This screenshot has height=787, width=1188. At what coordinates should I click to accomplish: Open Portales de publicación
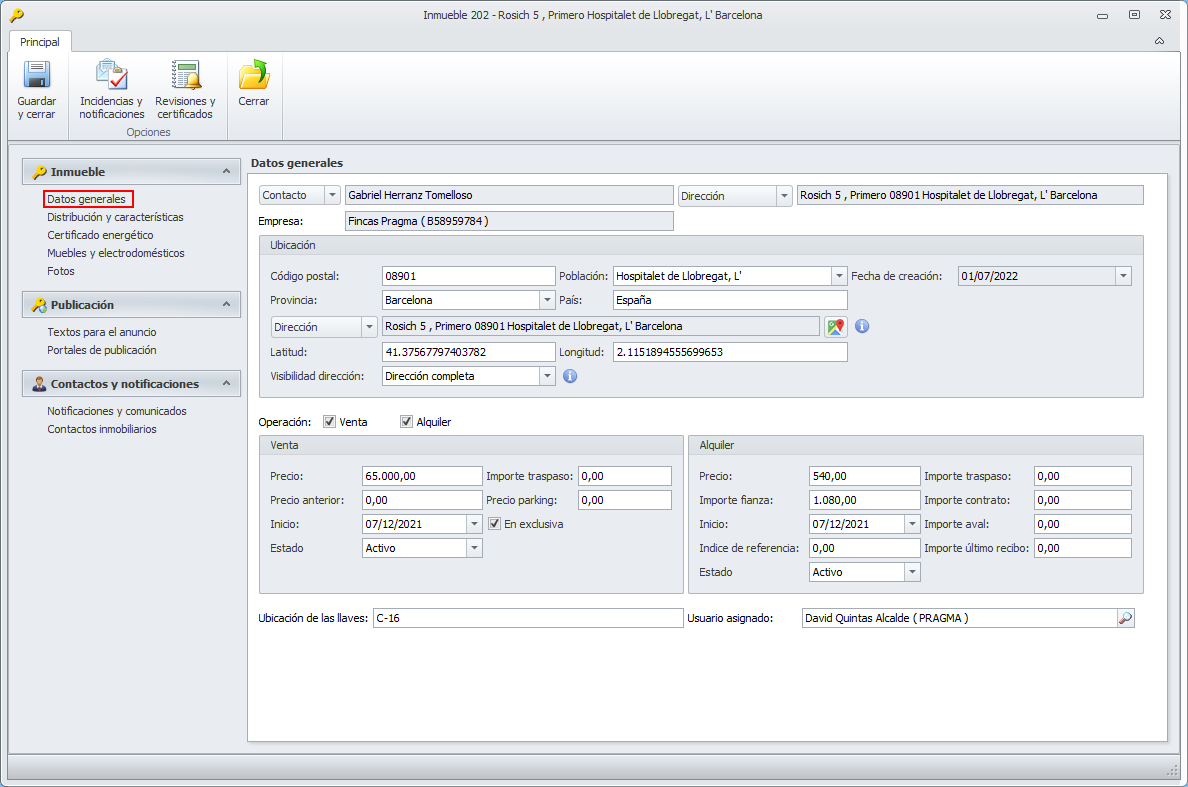[x=102, y=350]
